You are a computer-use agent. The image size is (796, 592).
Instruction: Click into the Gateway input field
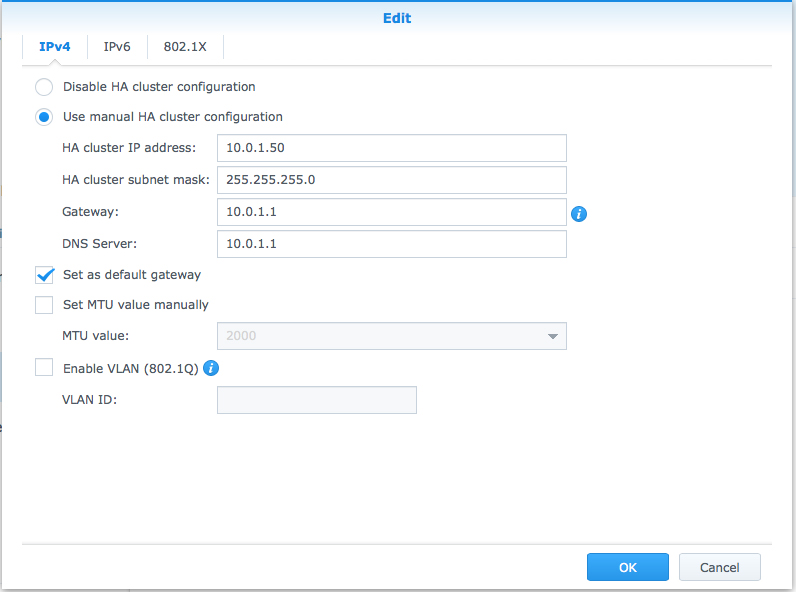391,212
